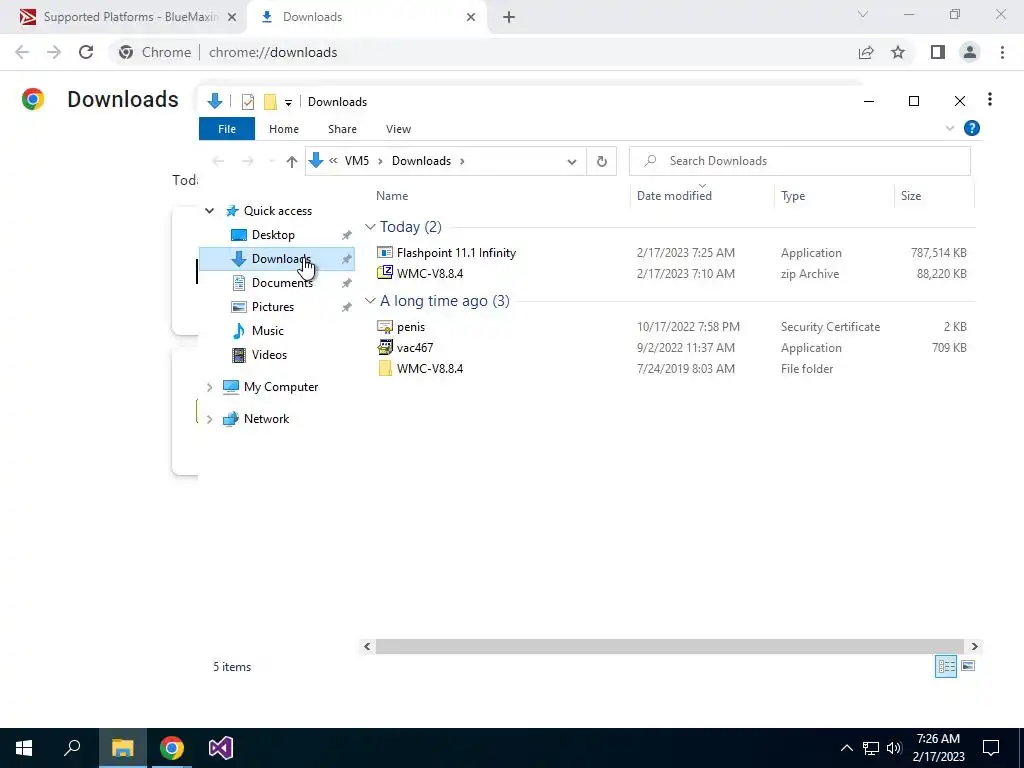Viewport: 1024px width, 768px height.
Task: Click the Search Downloads field
Action: 800,161
